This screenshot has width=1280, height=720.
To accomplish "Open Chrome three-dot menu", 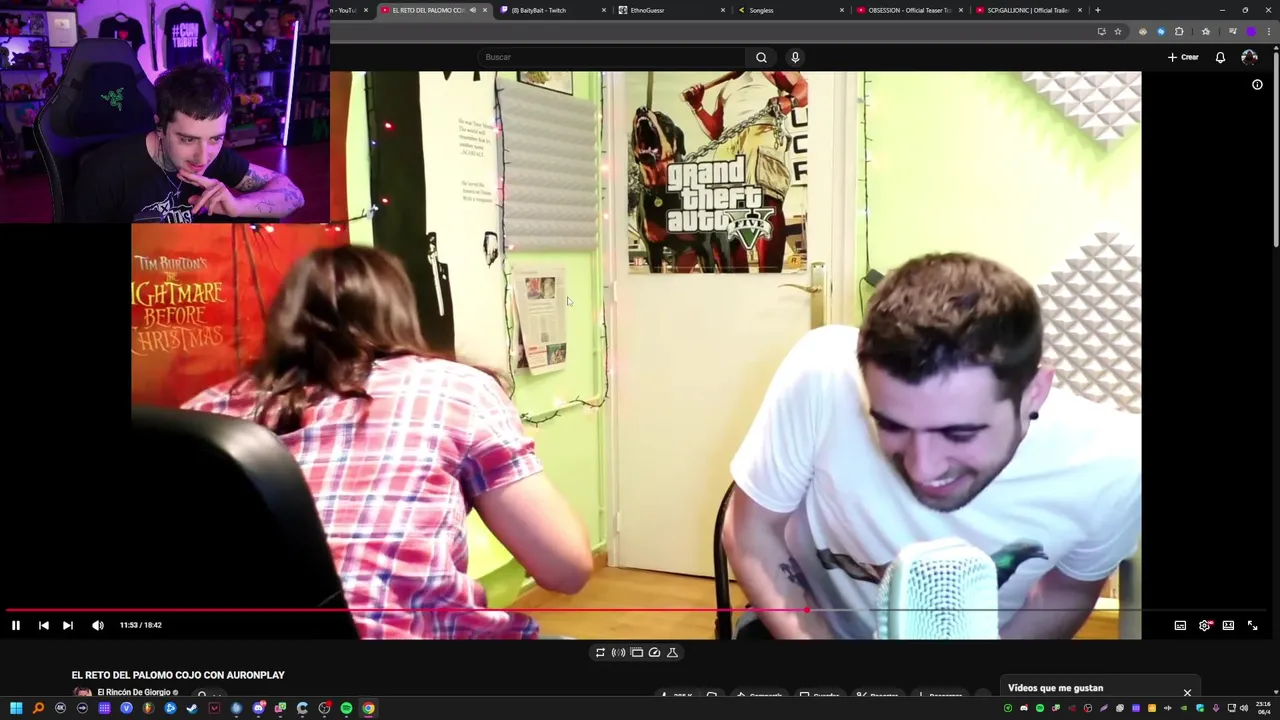I will (x=1268, y=31).
